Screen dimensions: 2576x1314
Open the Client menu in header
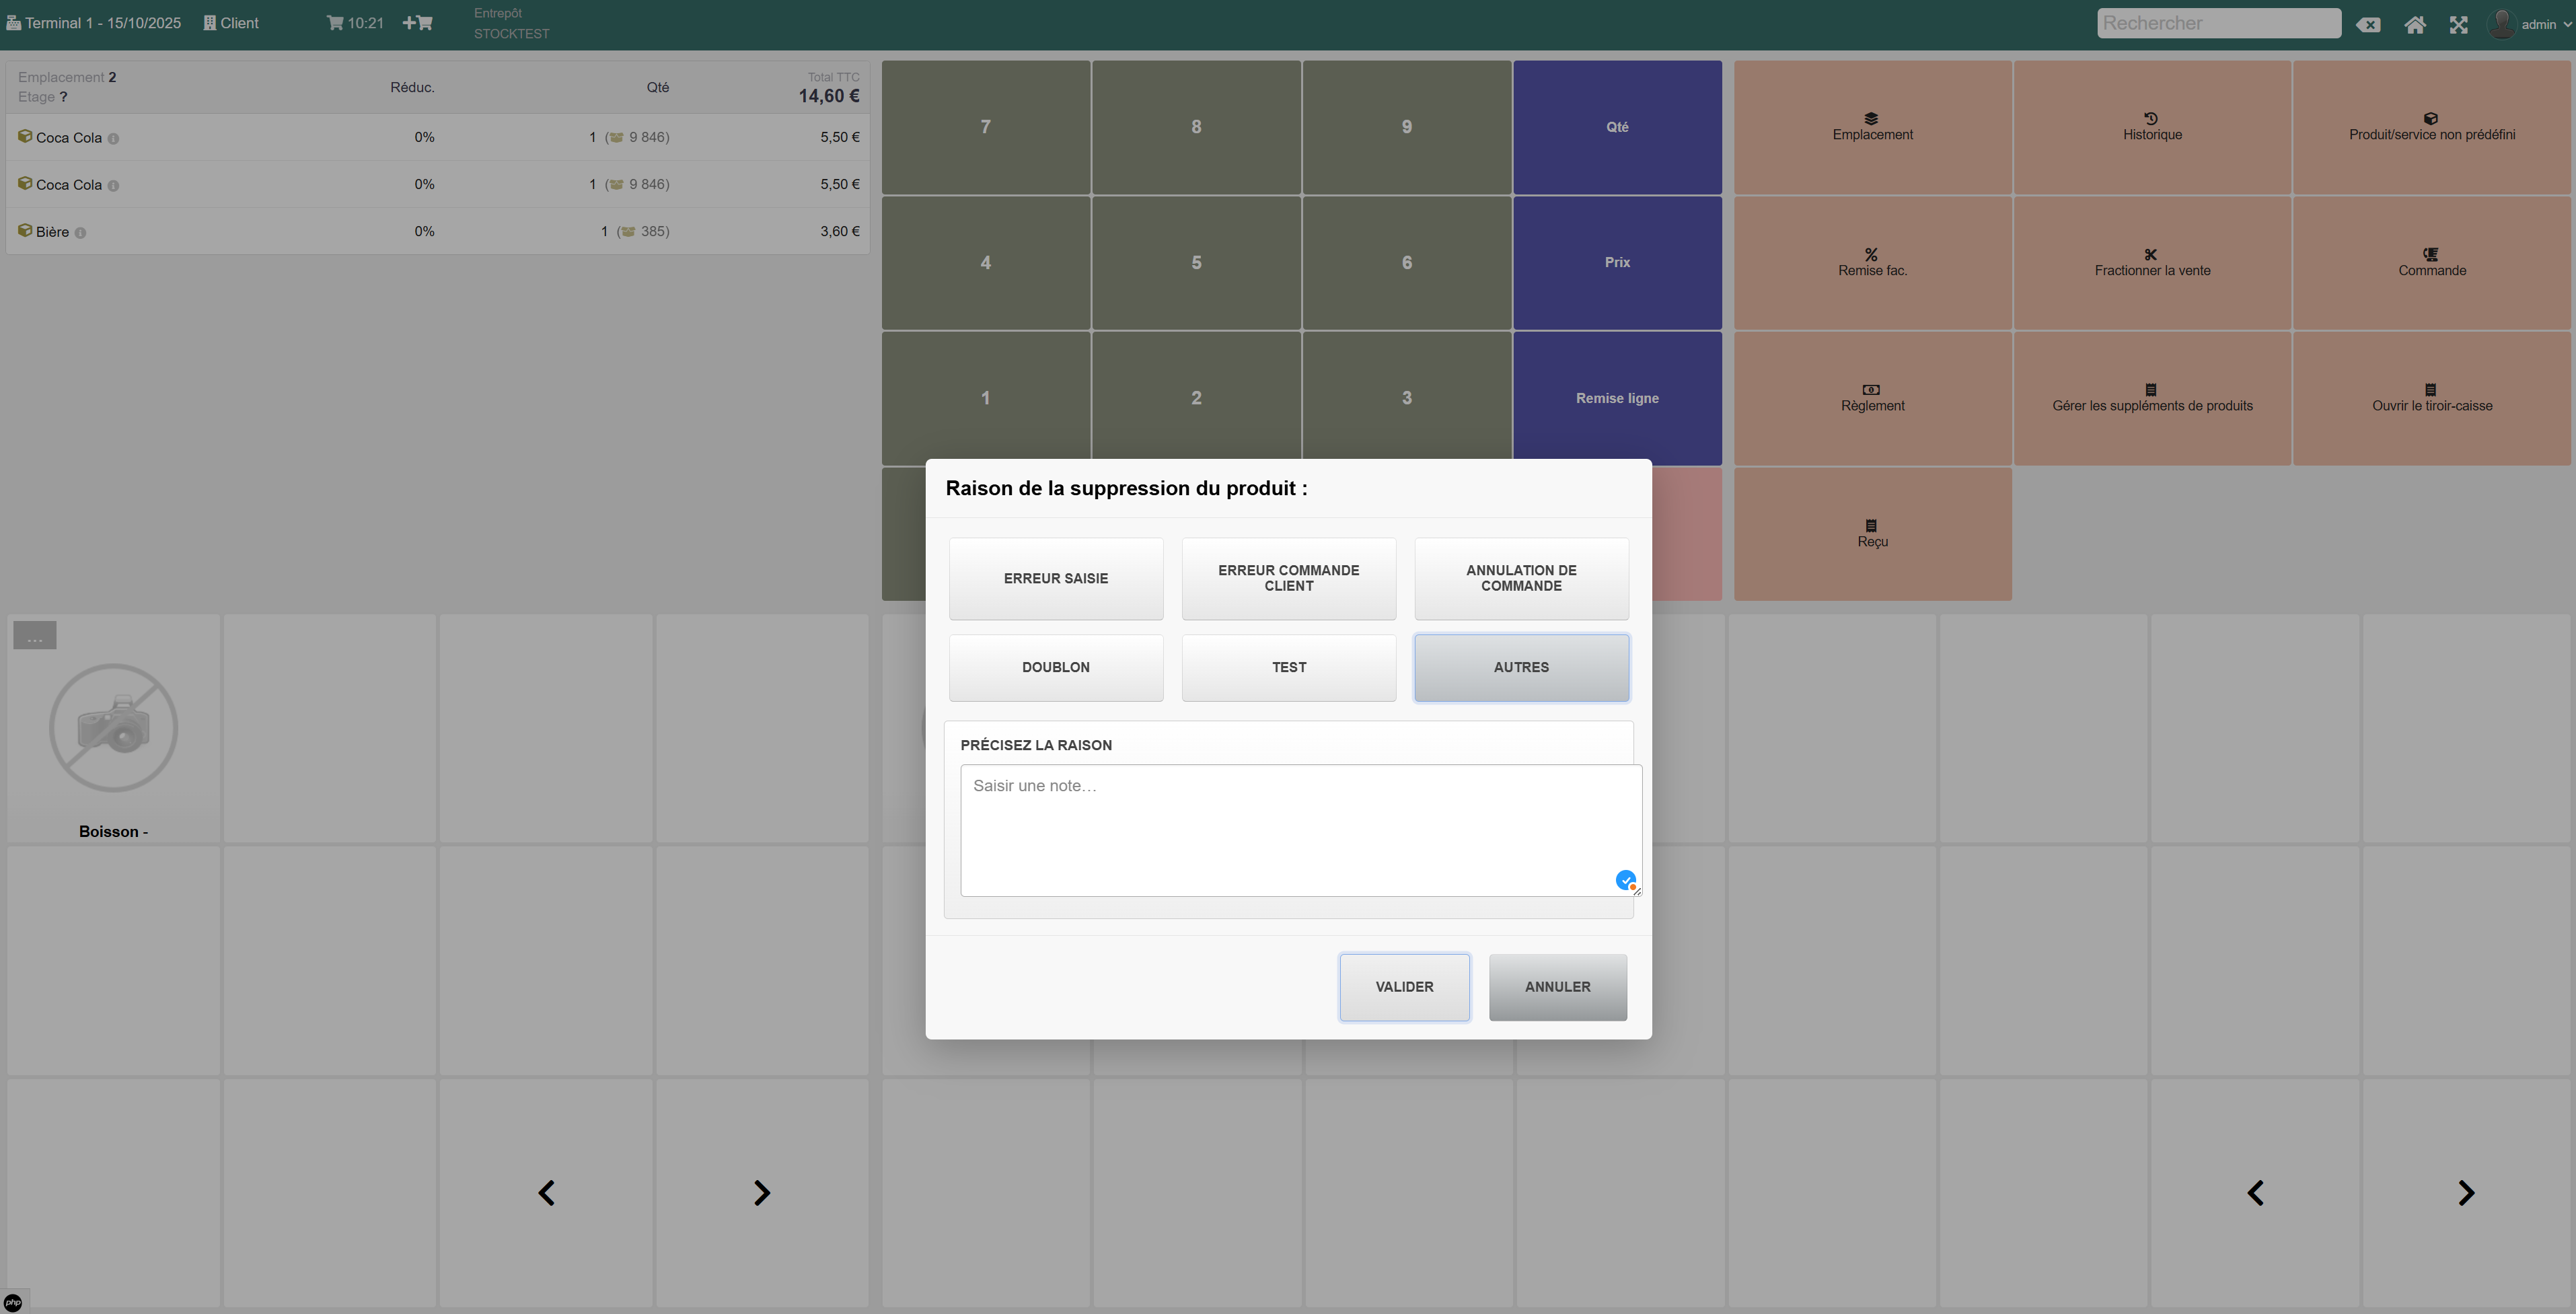pos(231,23)
